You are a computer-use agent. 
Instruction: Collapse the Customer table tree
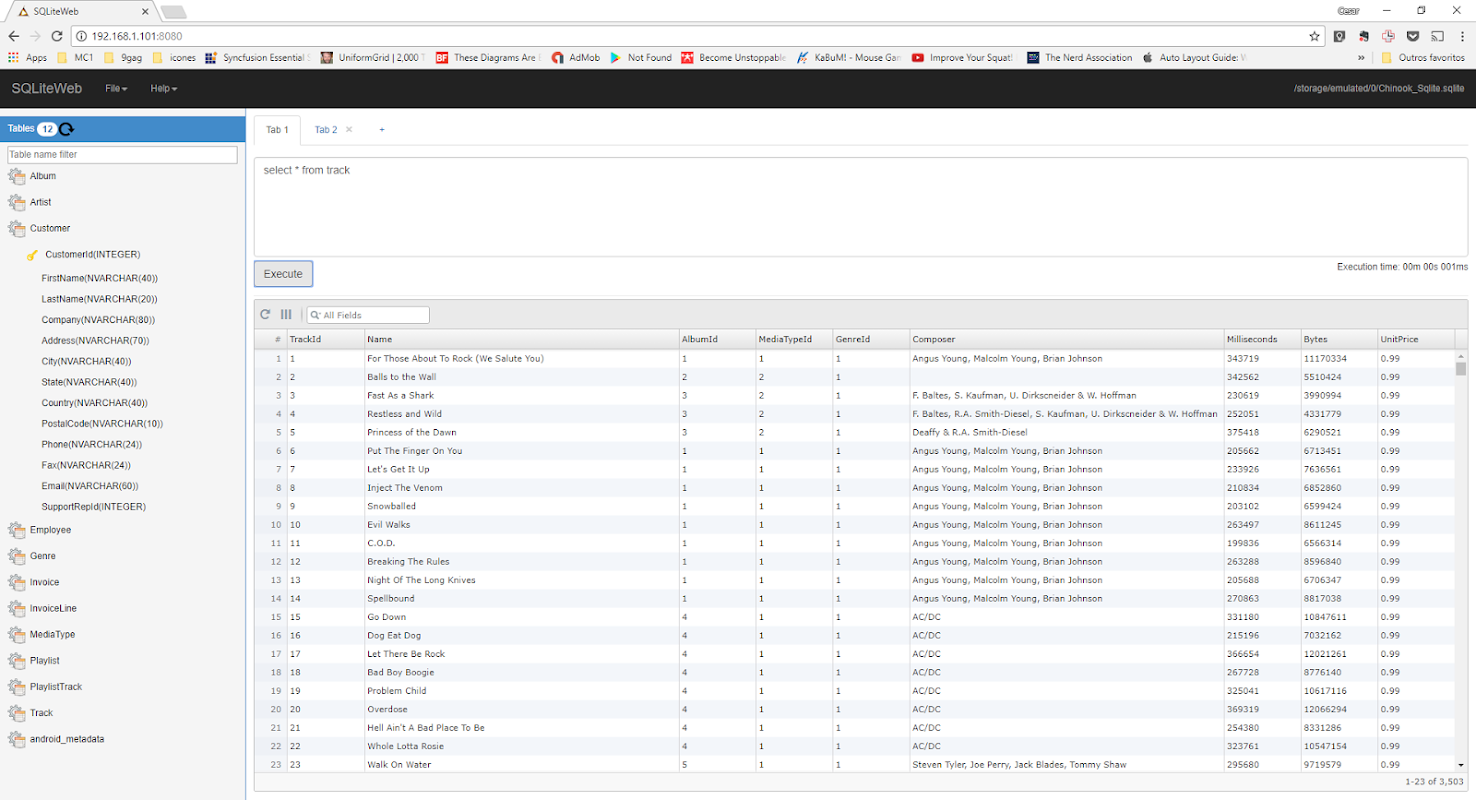tap(38, 228)
